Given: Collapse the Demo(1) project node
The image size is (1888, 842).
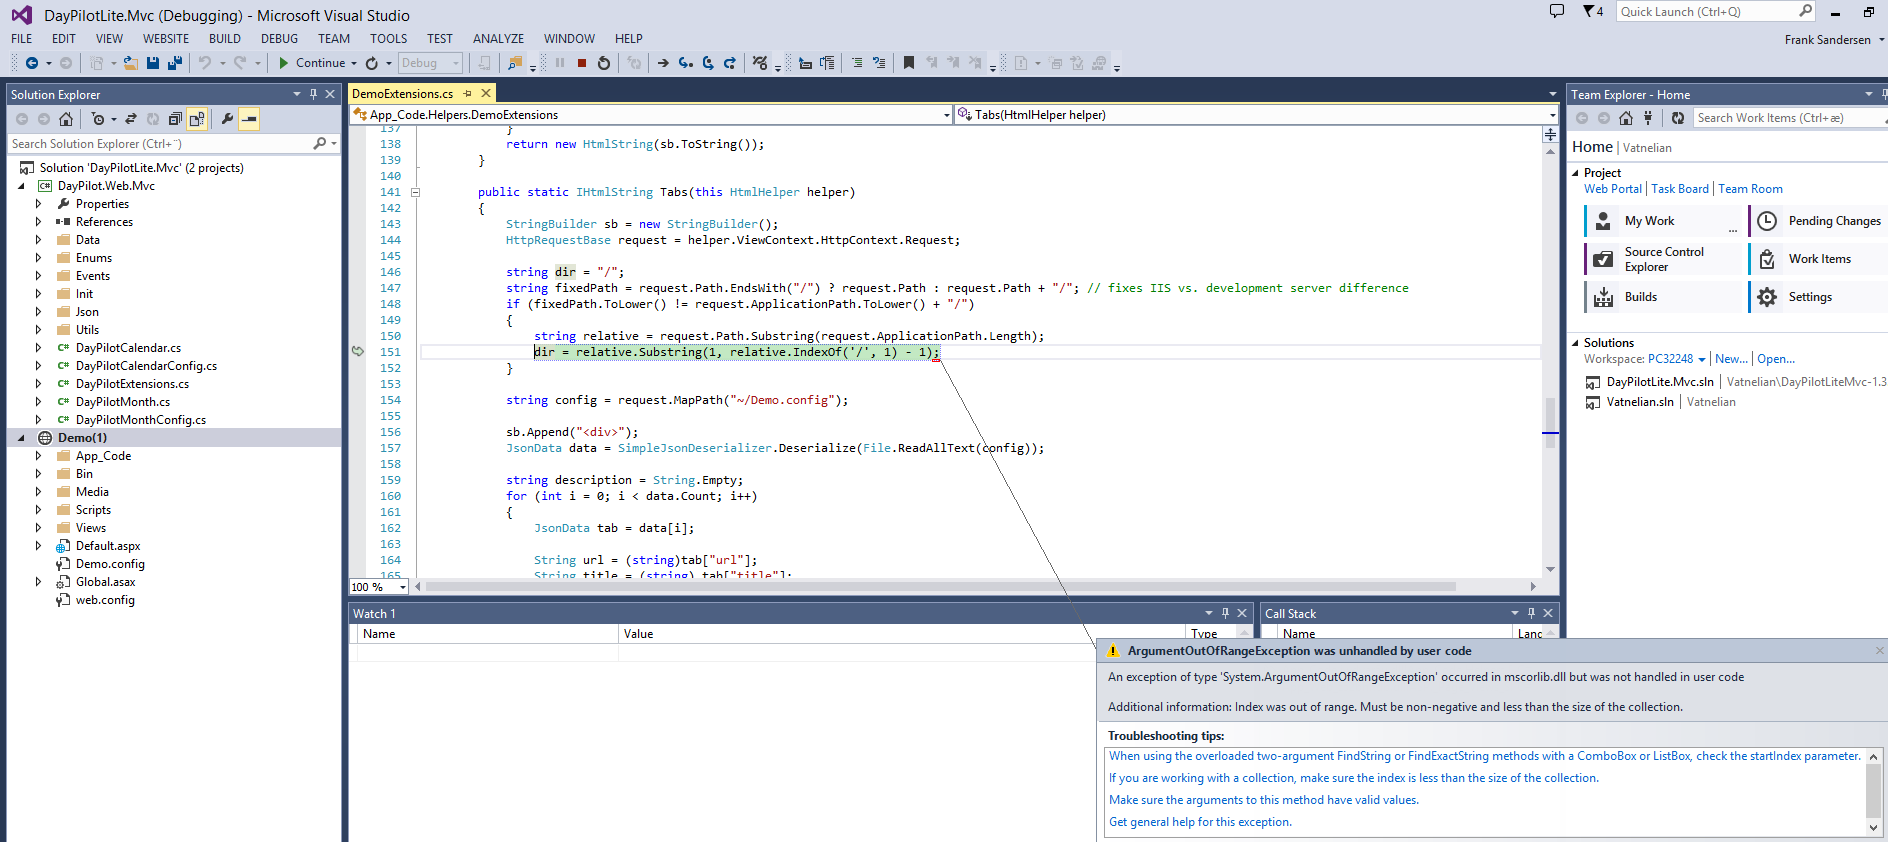Looking at the screenshot, I should [x=21, y=438].
